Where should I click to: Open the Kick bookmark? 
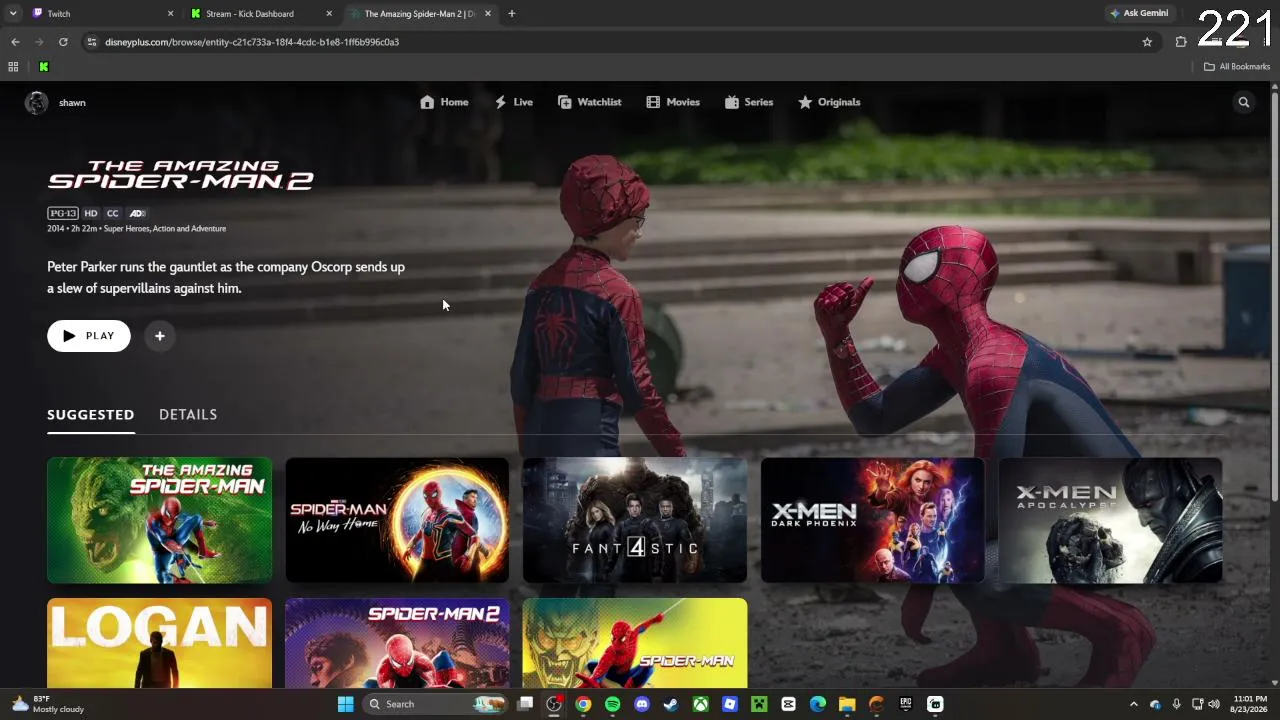pos(44,67)
